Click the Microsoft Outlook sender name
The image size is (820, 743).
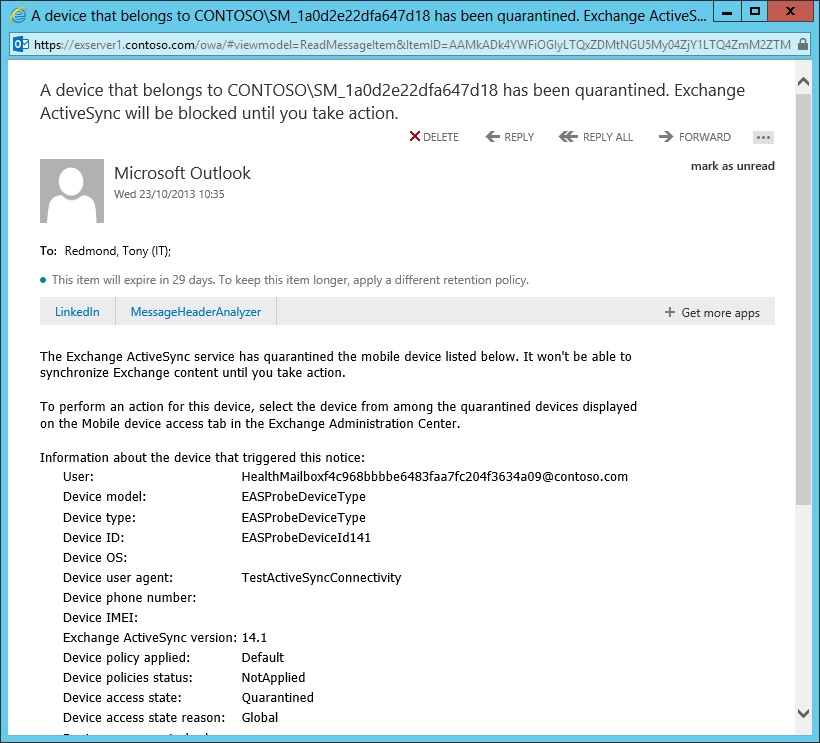click(182, 173)
